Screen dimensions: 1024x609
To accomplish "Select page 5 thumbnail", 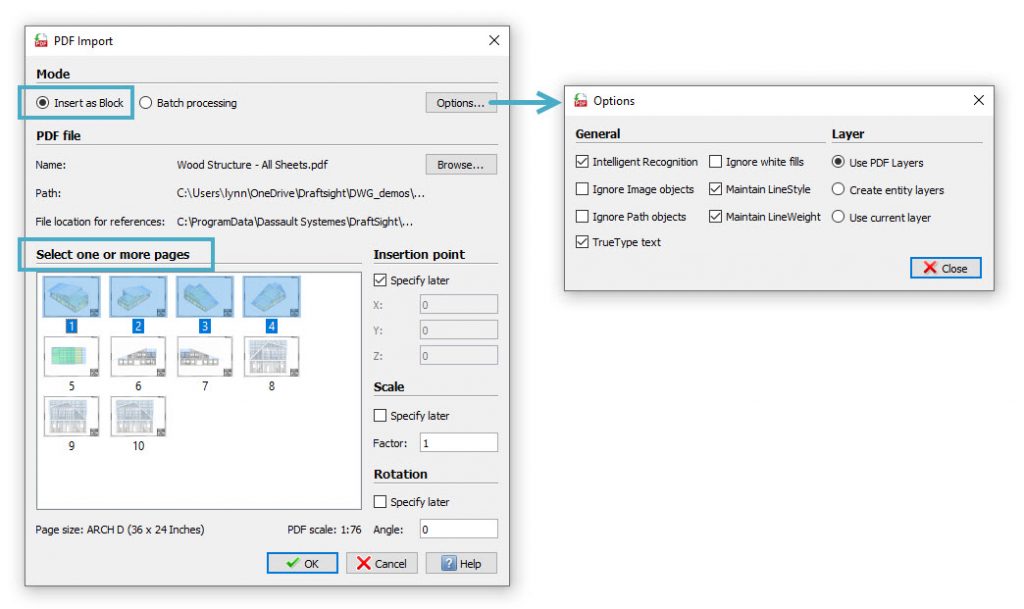I will (70, 356).
